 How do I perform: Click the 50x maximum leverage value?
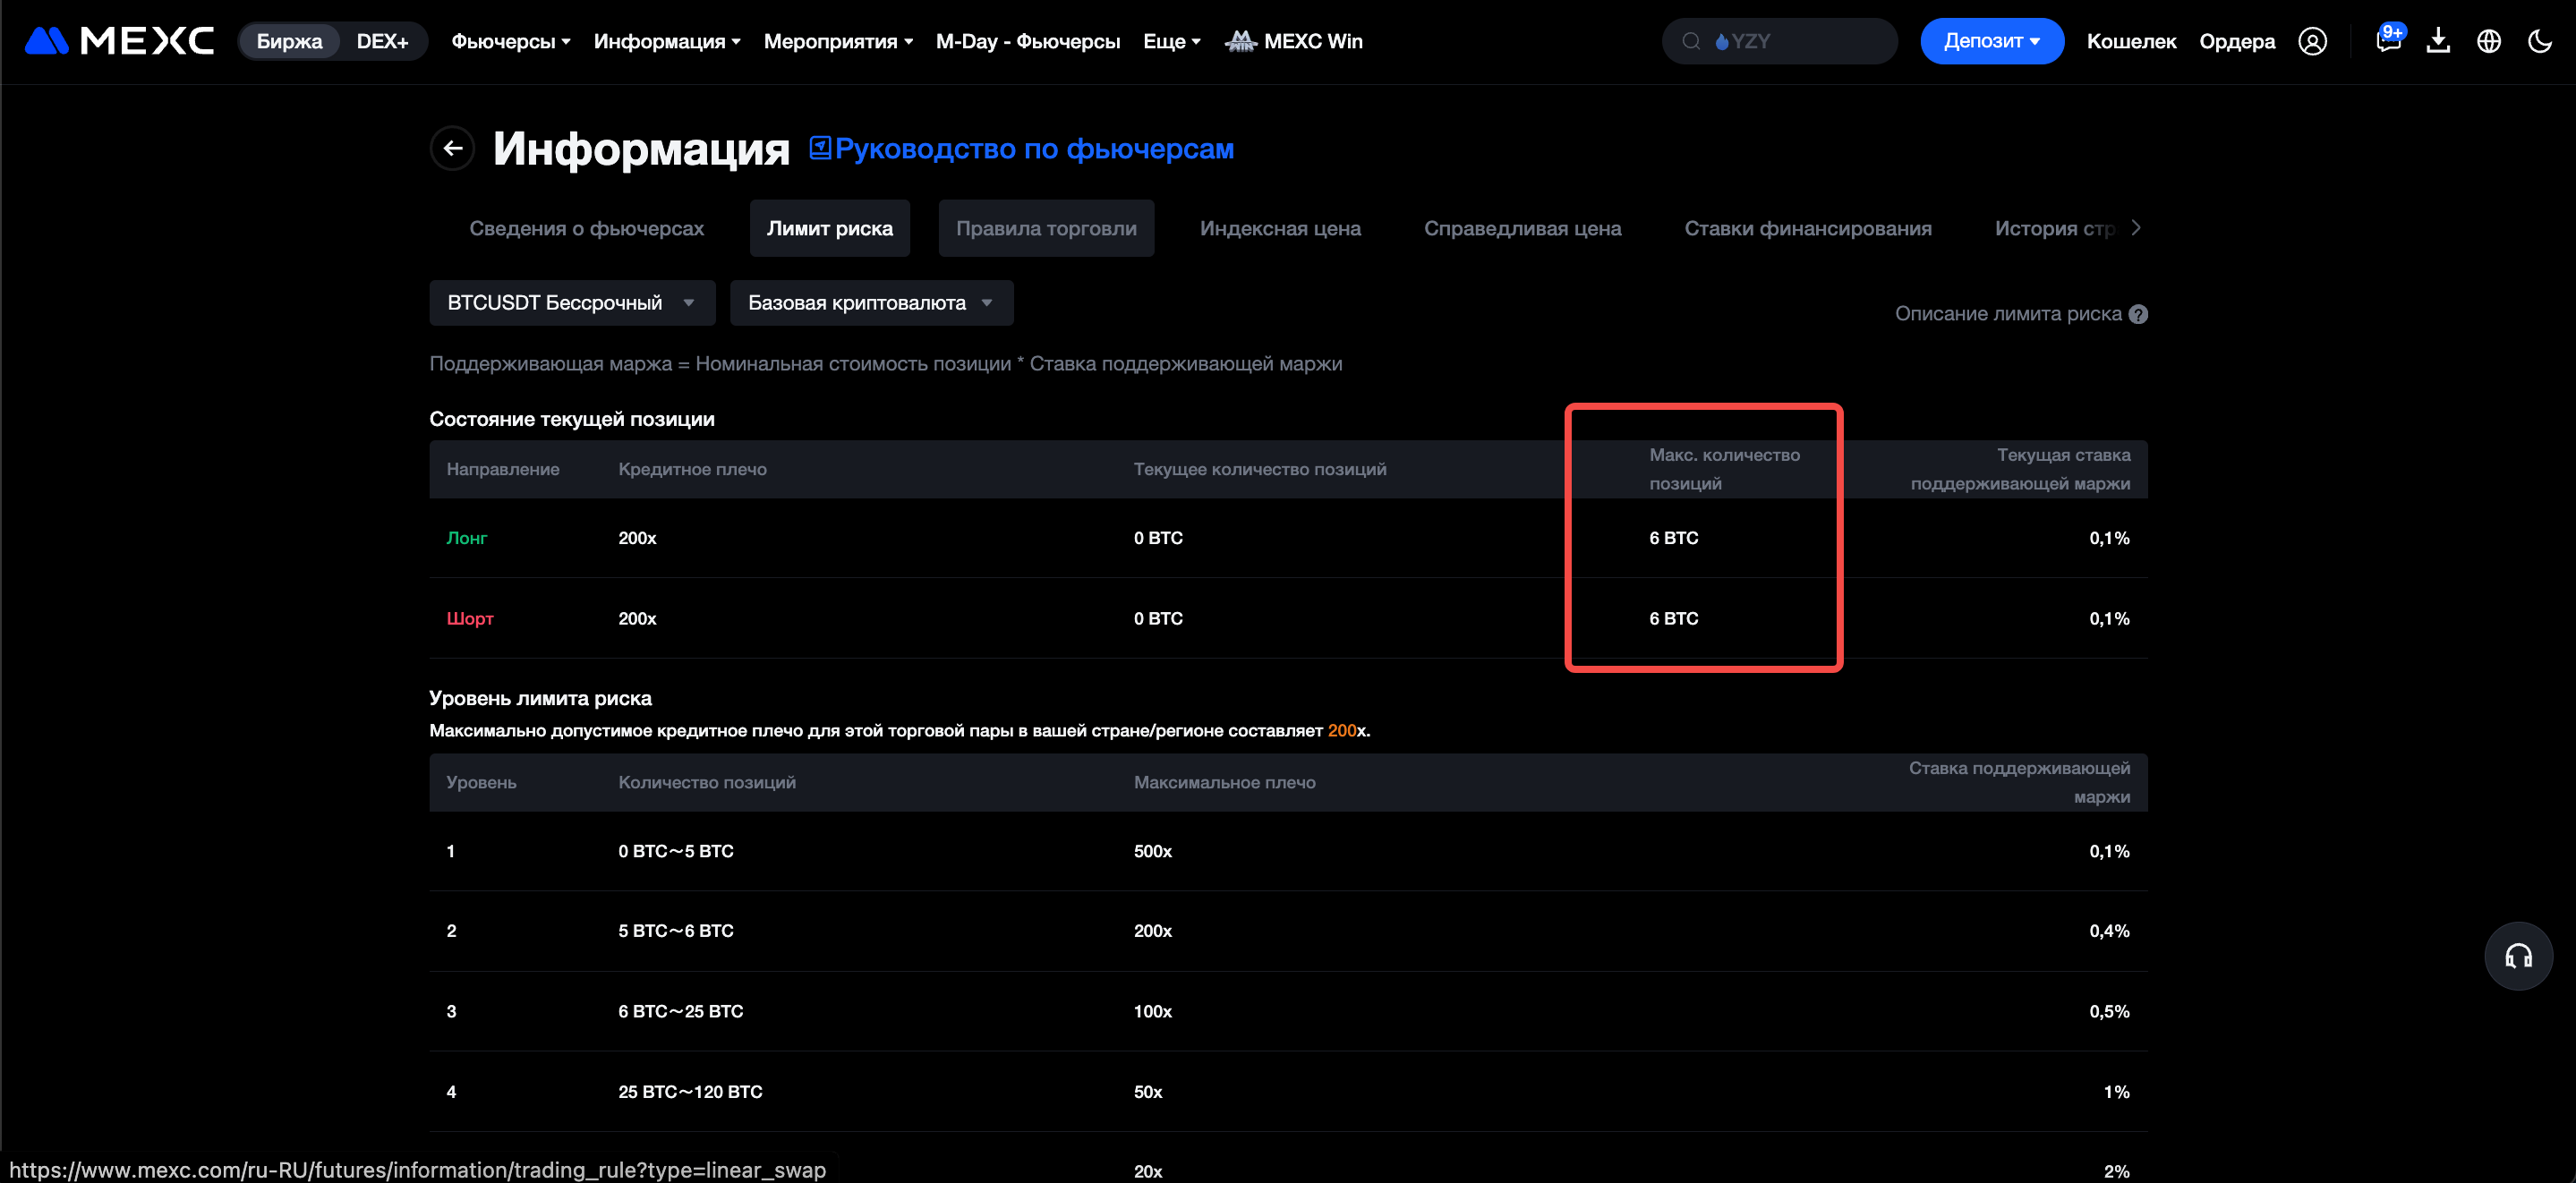[1148, 1092]
